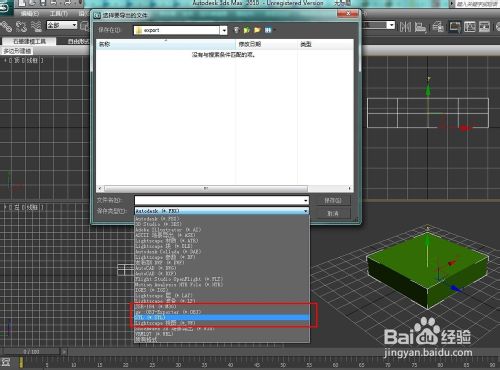The image size is (500, 370).
Task: Switch to the Freeform (自由形式) tab
Action: 77,41
